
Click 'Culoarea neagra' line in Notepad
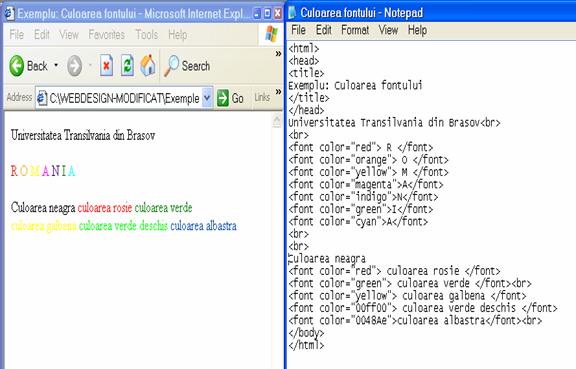tap(327, 259)
